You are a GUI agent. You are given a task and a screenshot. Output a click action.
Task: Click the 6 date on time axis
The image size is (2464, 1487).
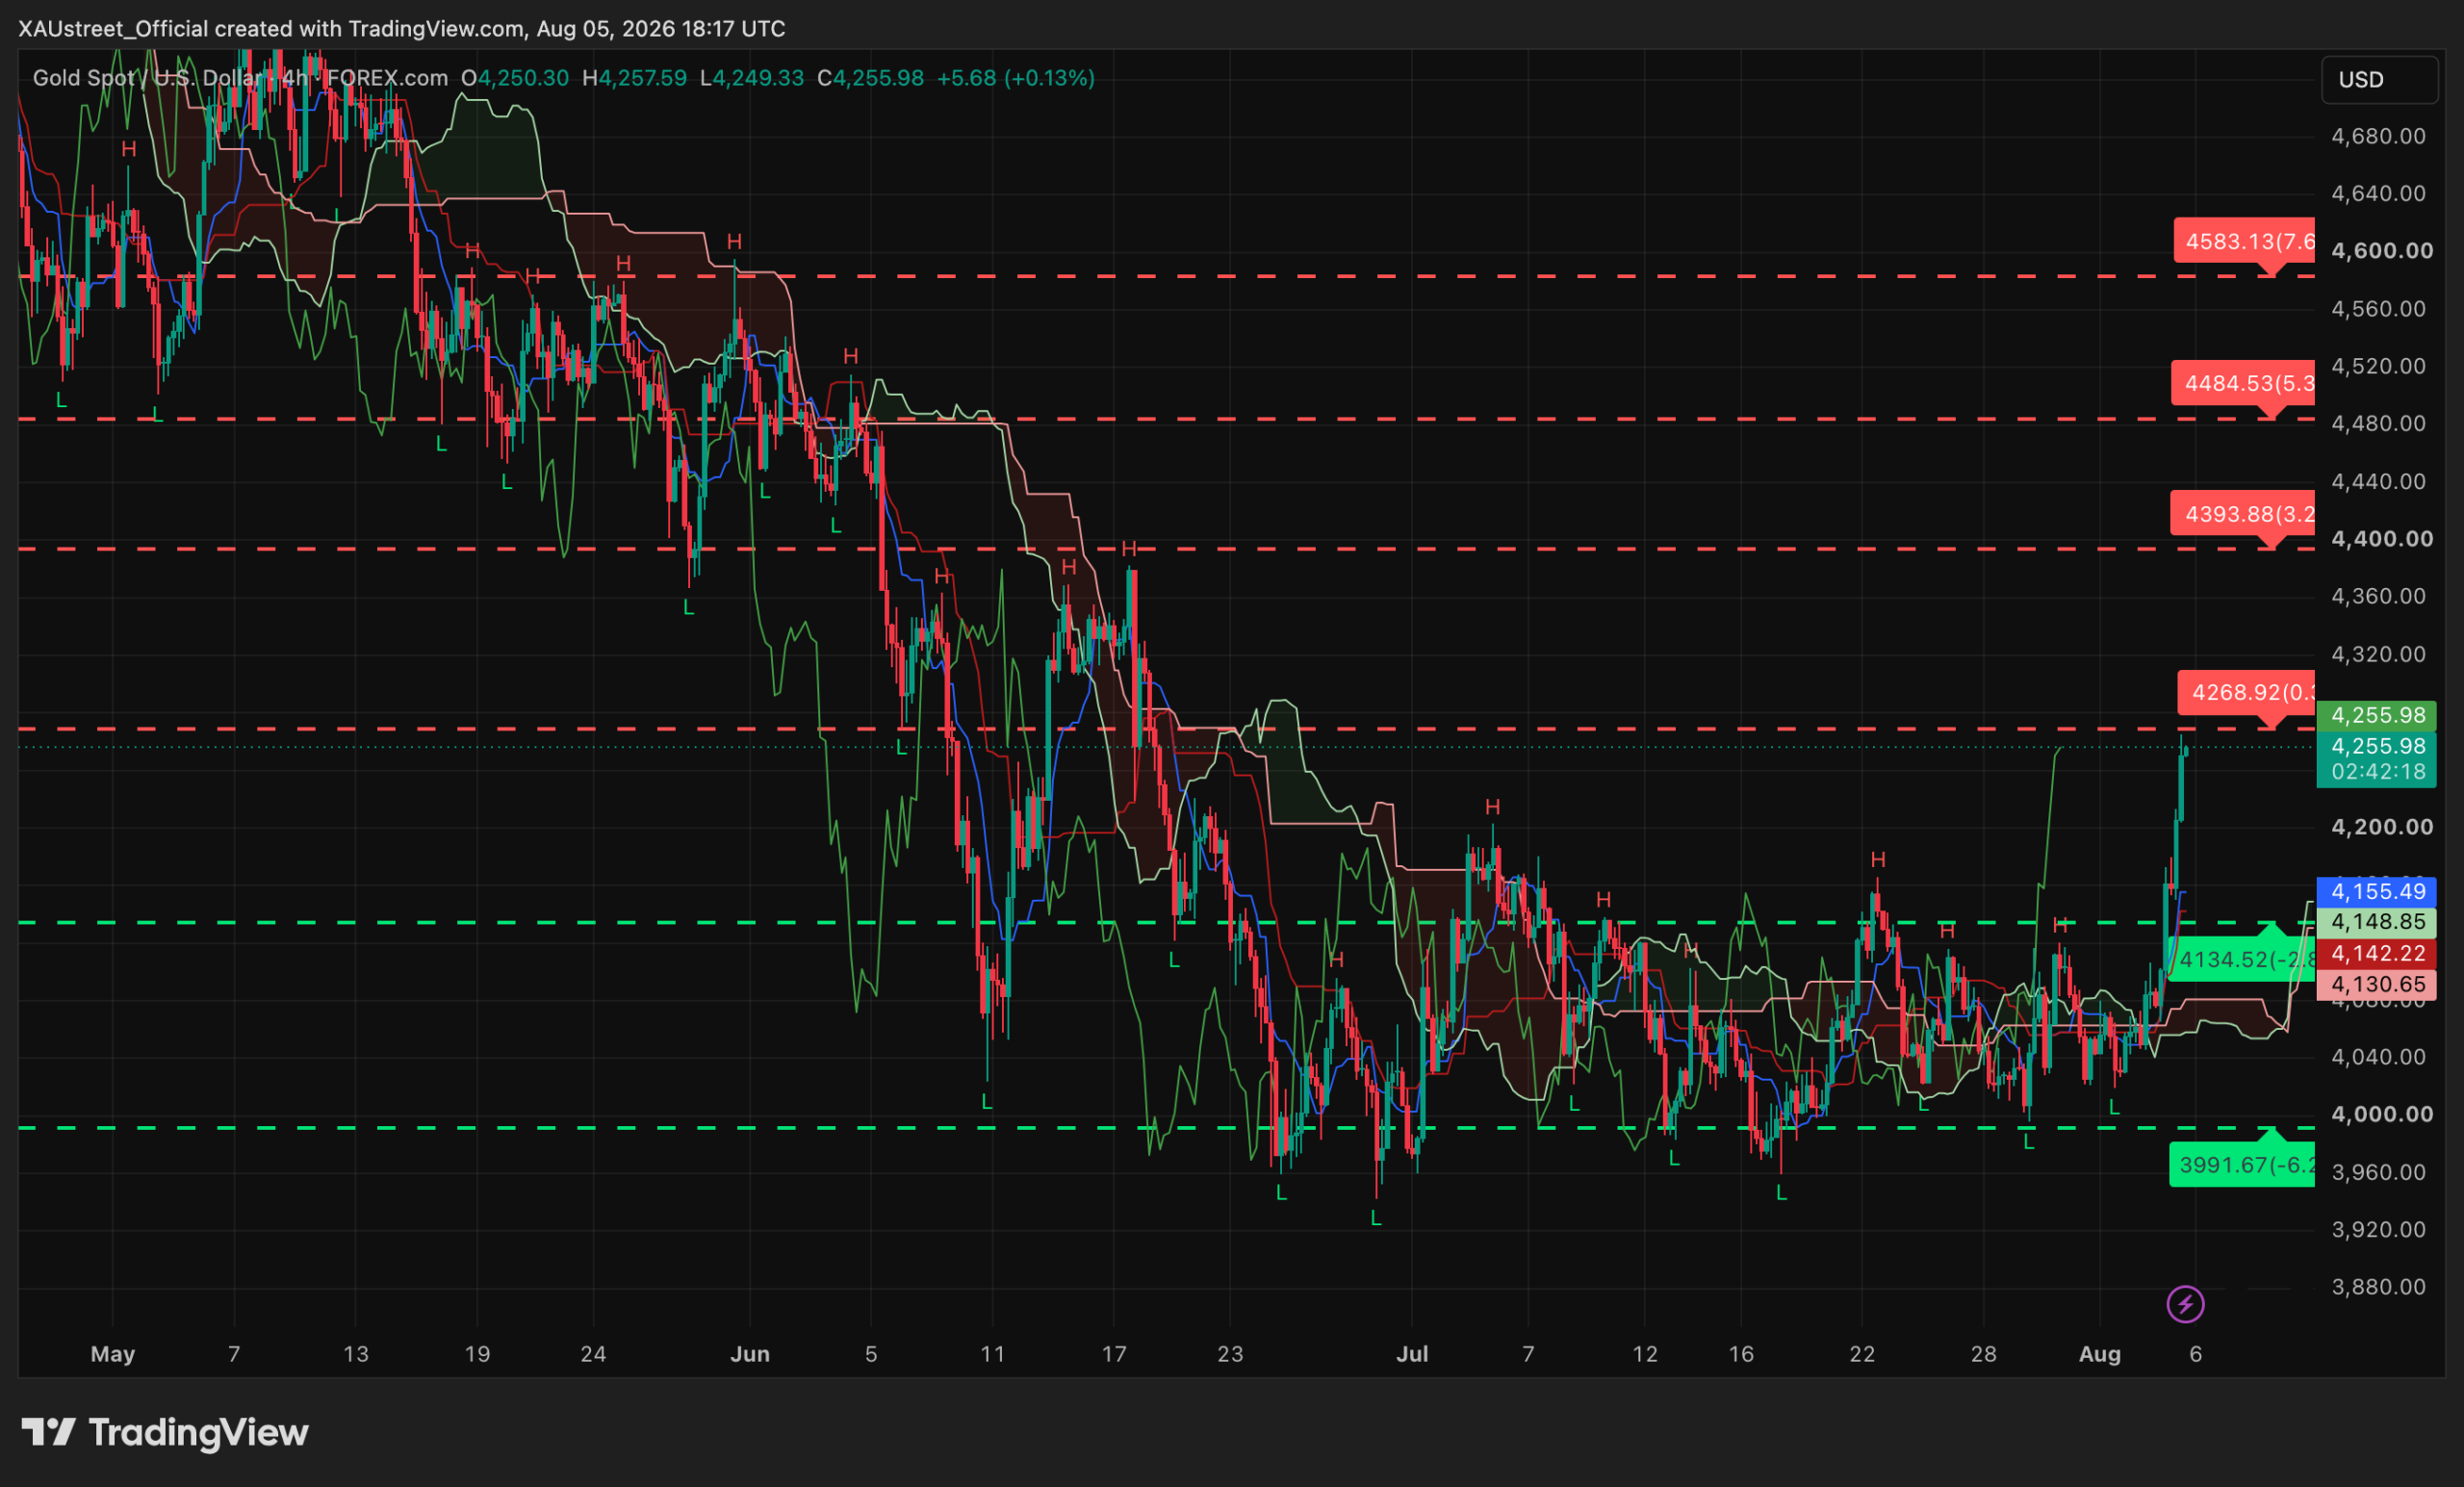point(2196,1354)
